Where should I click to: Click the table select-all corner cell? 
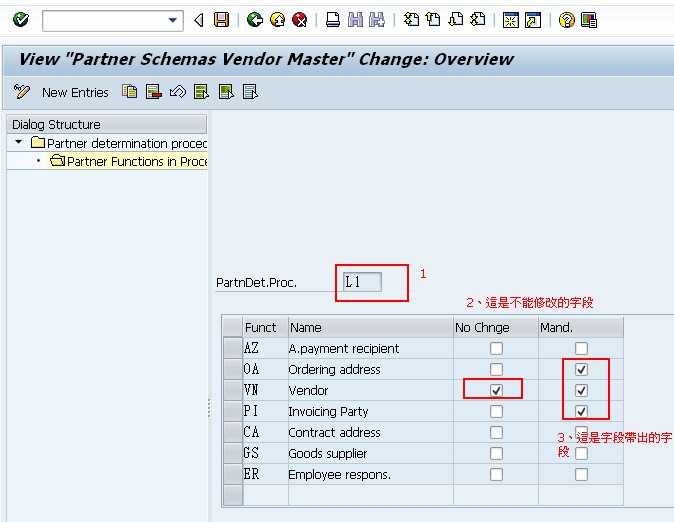pyautogui.click(x=233, y=328)
